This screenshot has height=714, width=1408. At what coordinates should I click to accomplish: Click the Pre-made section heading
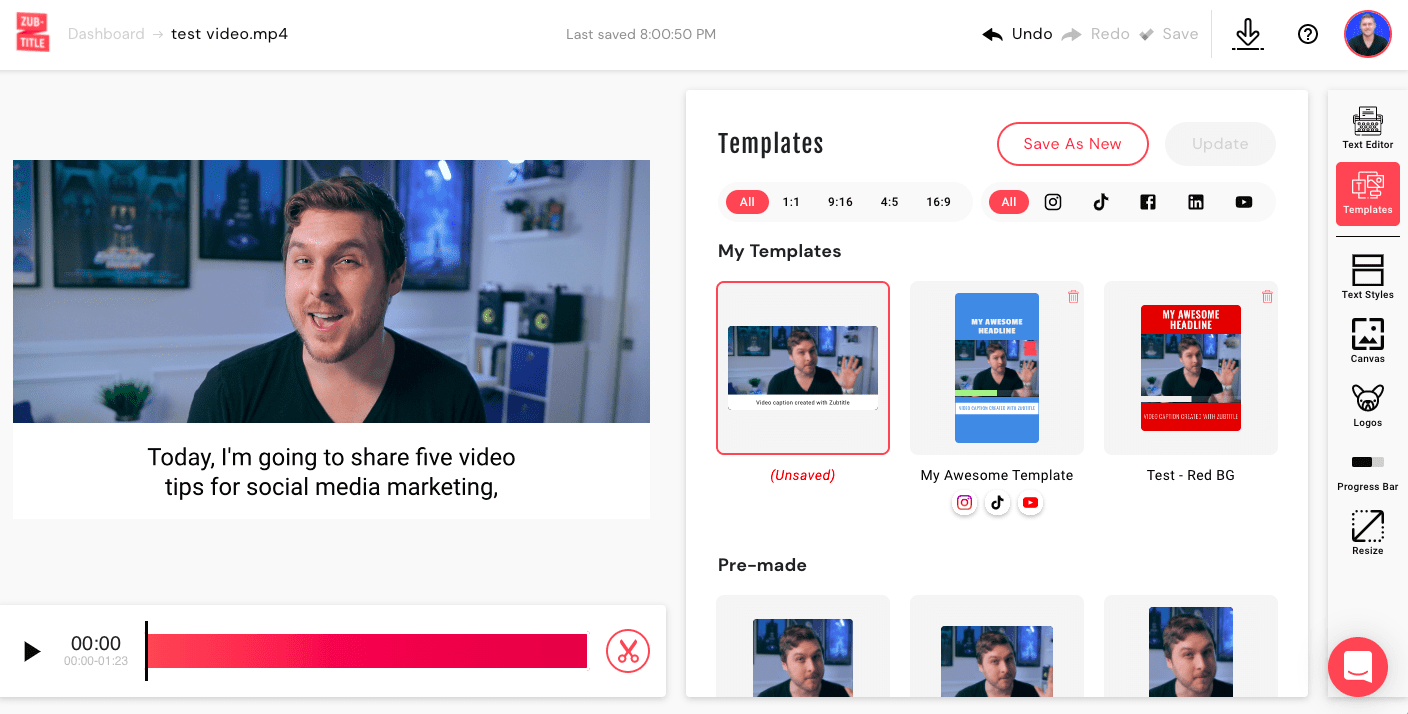click(x=762, y=565)
